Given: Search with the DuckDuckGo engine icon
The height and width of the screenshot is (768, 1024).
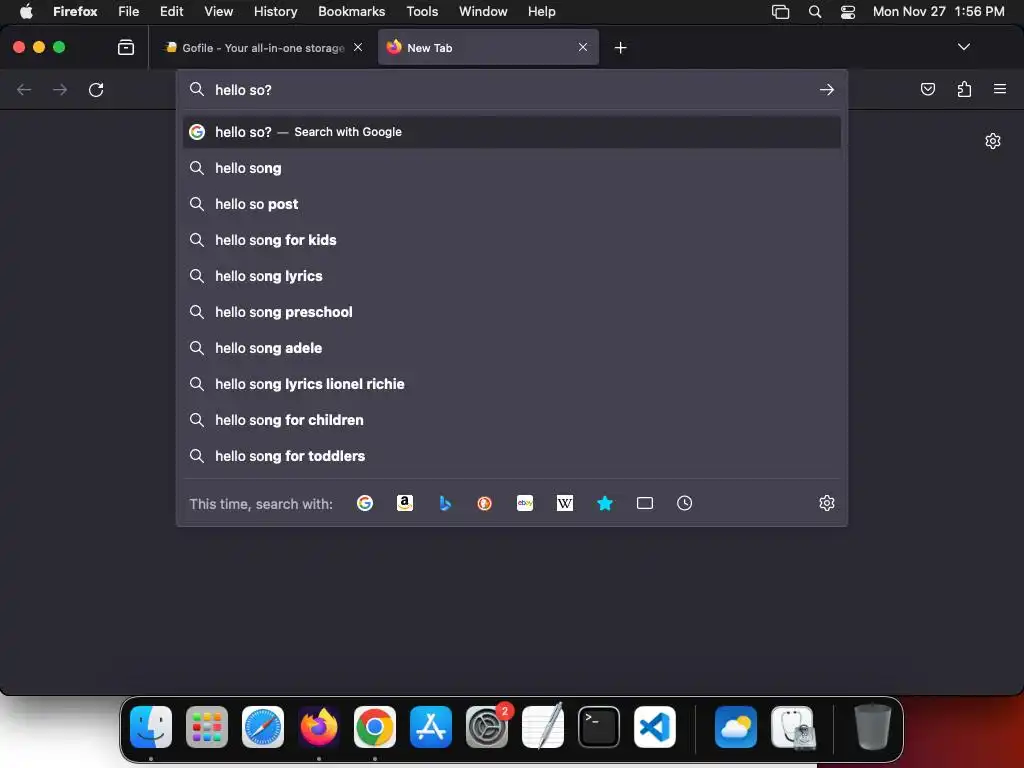Looking at the screenshot, I should [x=485, y=503].
